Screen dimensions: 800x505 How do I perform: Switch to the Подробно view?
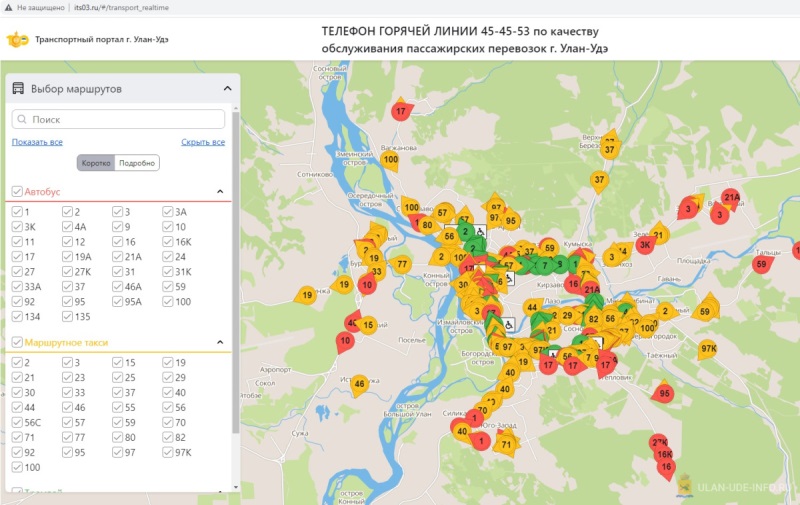pos(137,163)
